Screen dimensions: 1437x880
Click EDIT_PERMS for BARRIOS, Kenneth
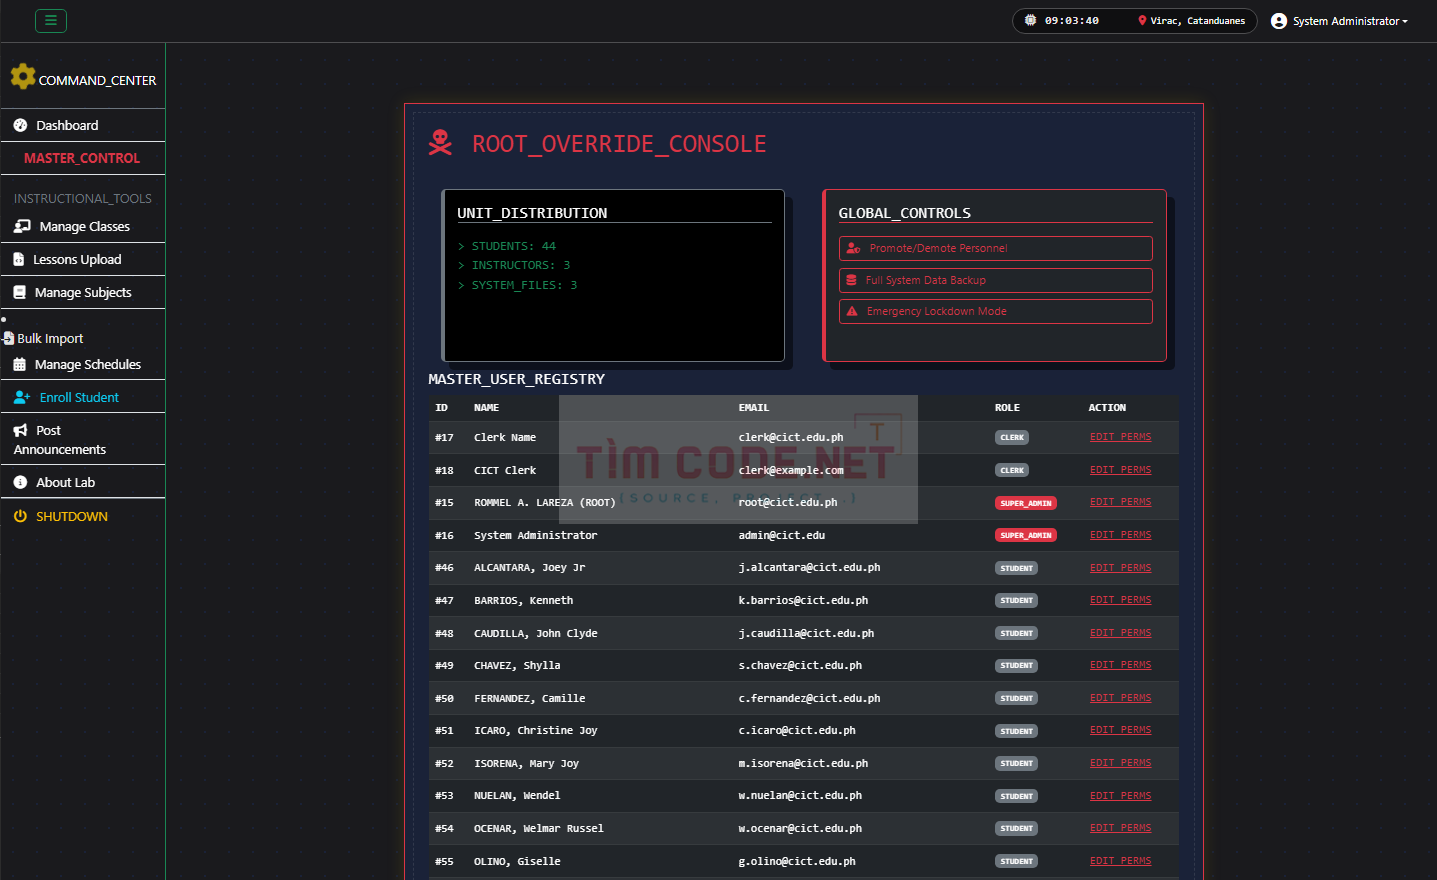point(1120,600)
